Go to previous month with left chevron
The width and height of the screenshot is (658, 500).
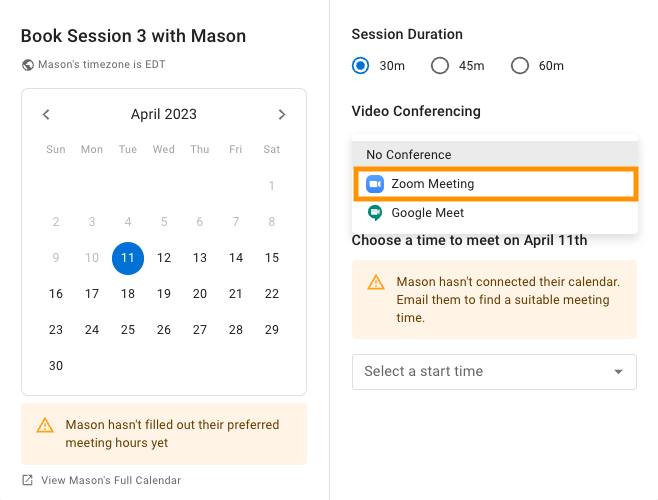46,114
